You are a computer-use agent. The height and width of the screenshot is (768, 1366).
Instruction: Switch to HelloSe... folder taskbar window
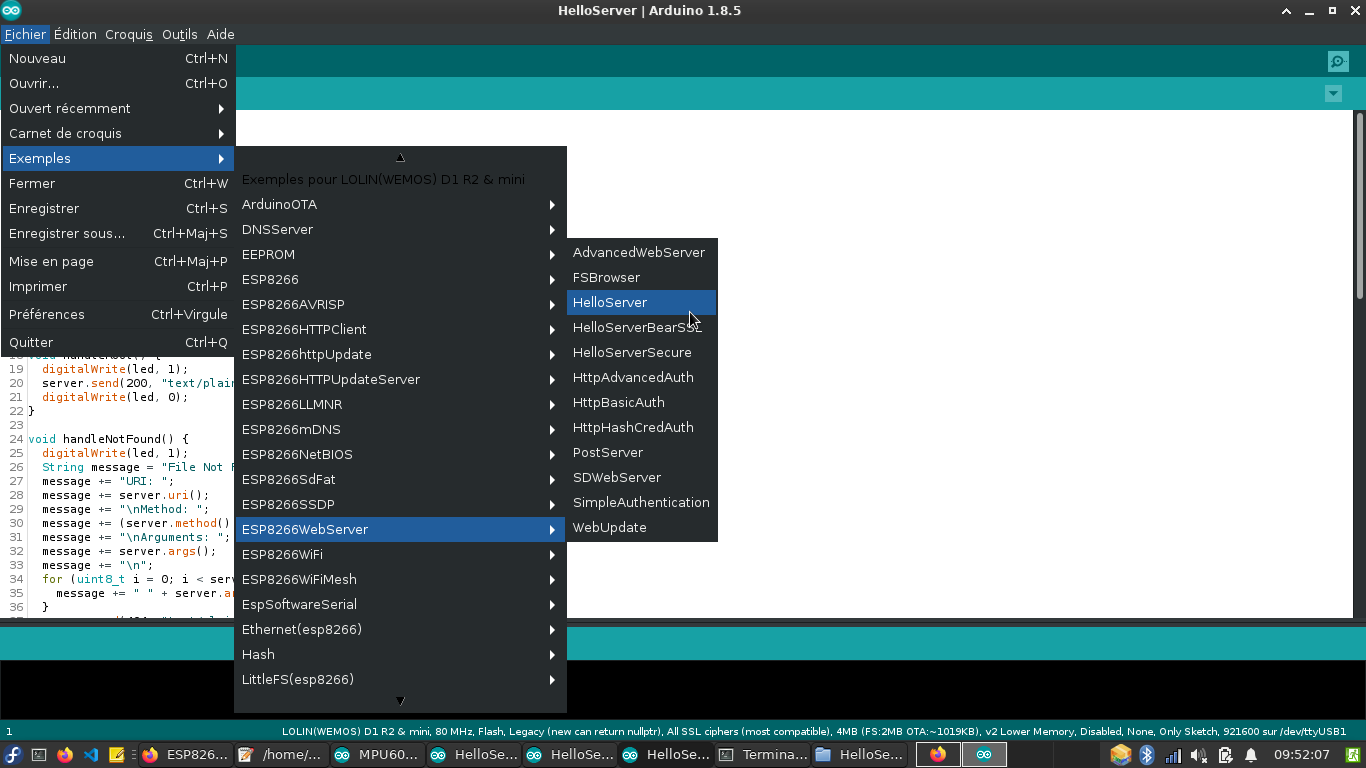coord(859,755)
